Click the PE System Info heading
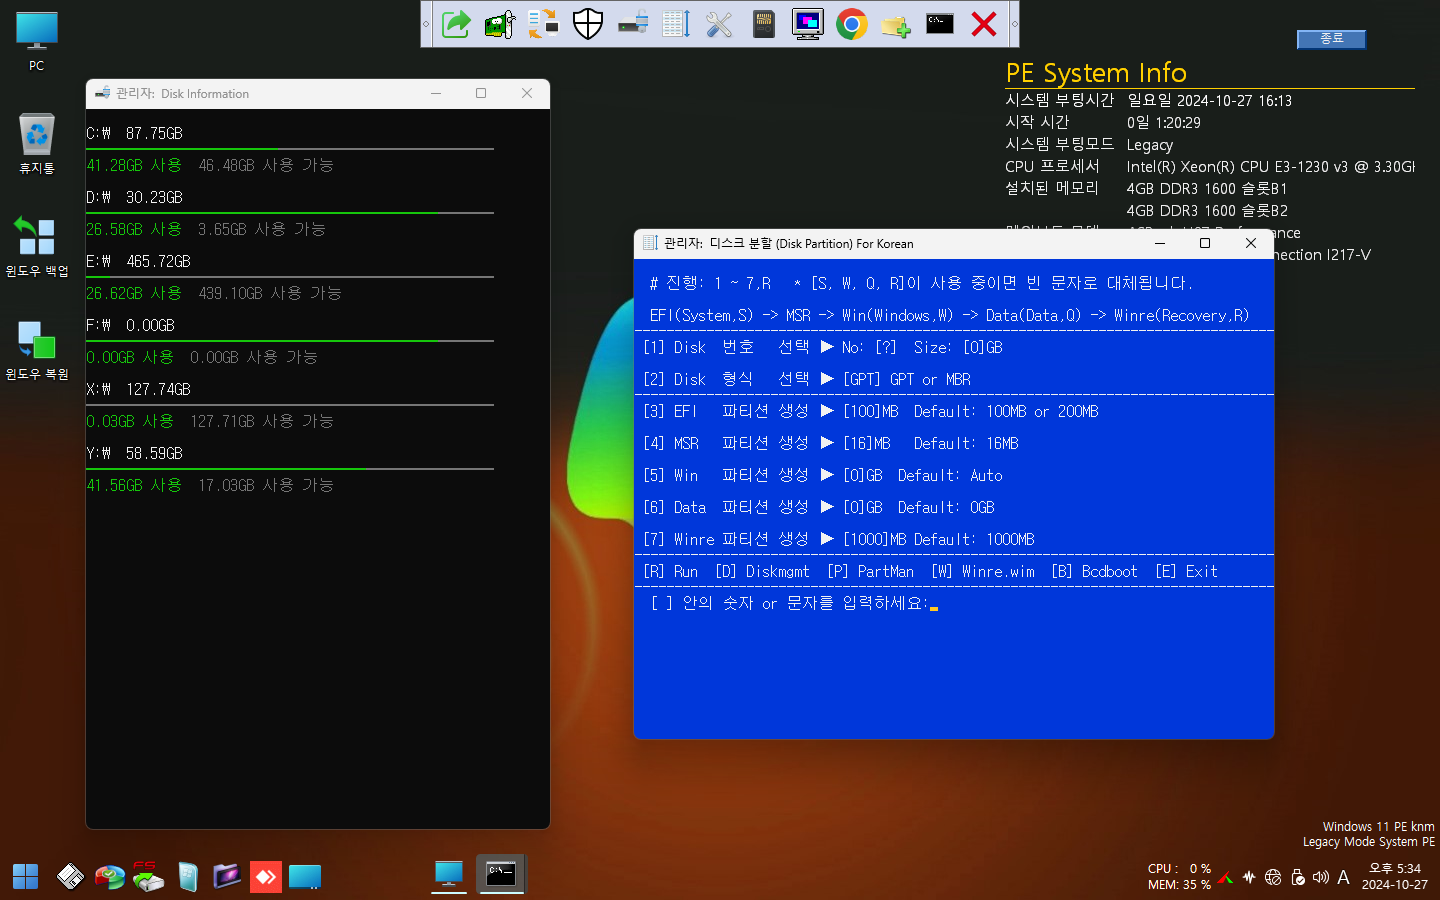Image resolution: width=1440 pixels, height=900 pixels. tap(1096, 73)
